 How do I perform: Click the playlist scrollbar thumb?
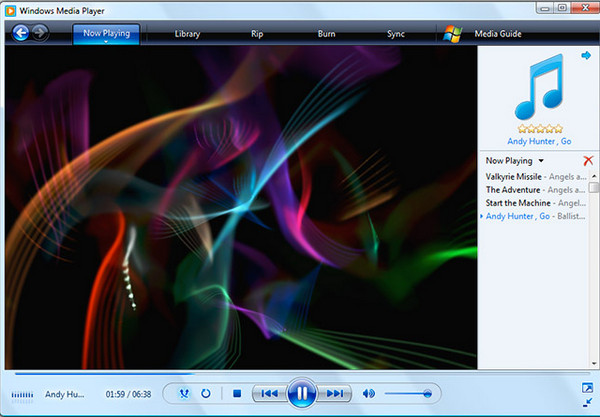tap(594, 187)
